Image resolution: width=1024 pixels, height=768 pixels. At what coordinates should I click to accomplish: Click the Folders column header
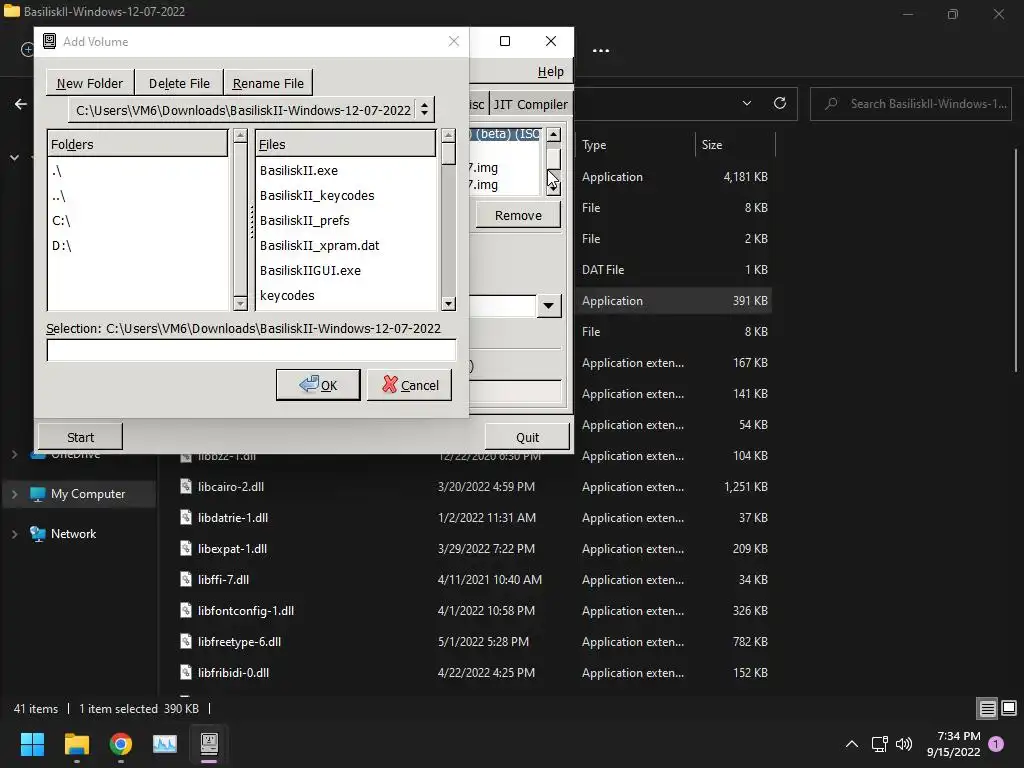(x=138, y=144)
